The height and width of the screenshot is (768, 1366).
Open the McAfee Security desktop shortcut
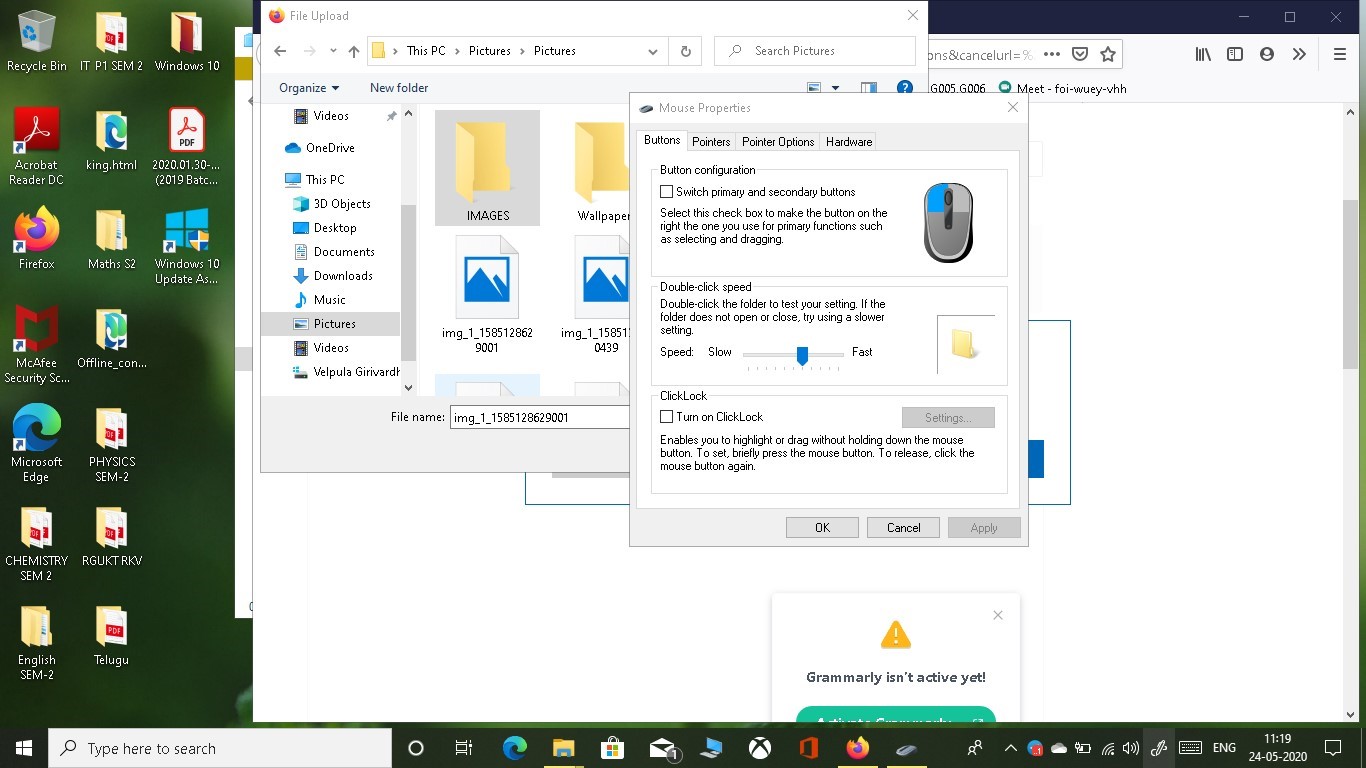tap(37, 345)
